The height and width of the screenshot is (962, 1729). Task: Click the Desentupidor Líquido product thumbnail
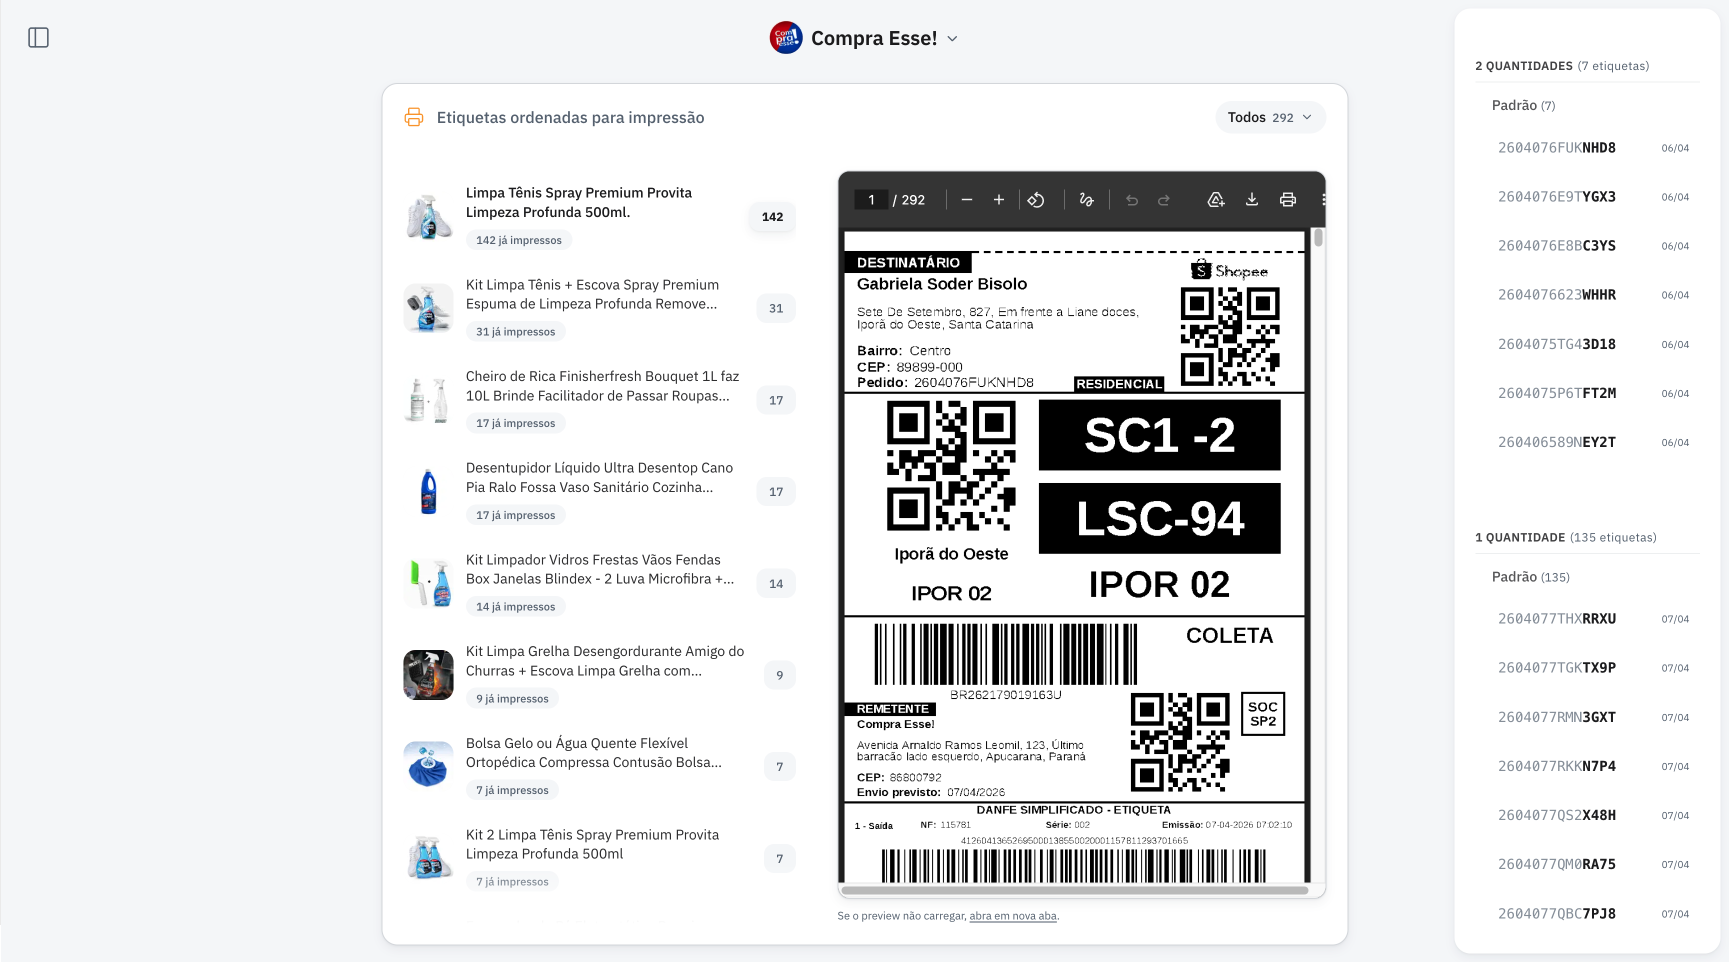(x=428, y=491)
